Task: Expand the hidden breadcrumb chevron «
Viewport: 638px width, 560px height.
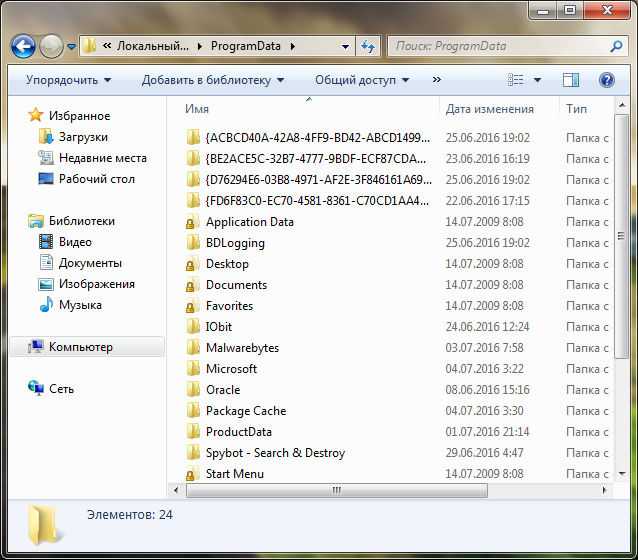Action: click(x=107, y=46)
